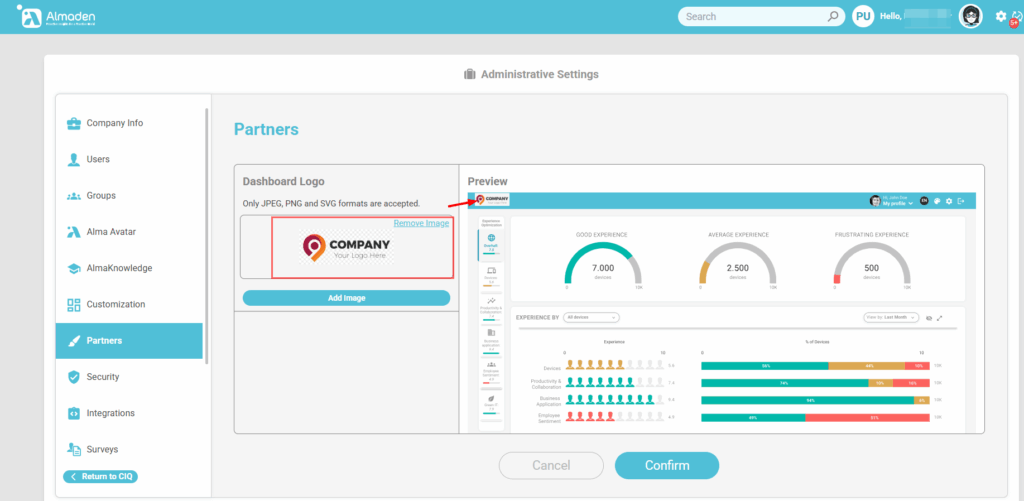Open the Users settings section

(x=98, y=159)
